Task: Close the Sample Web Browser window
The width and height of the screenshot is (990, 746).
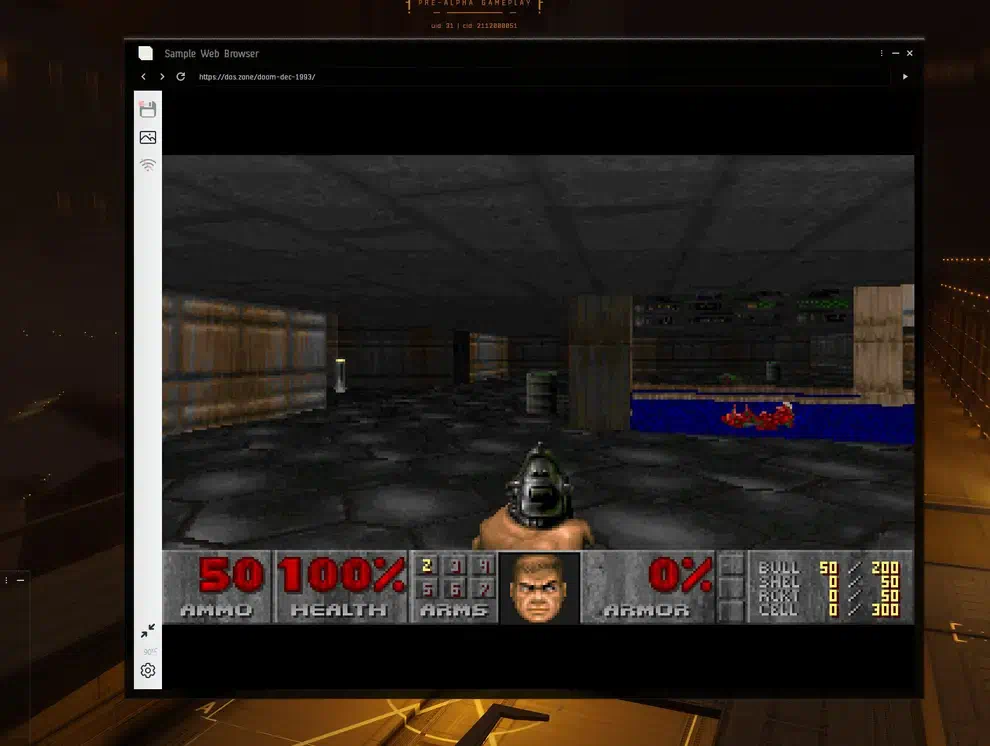Action: pos(910,53)
